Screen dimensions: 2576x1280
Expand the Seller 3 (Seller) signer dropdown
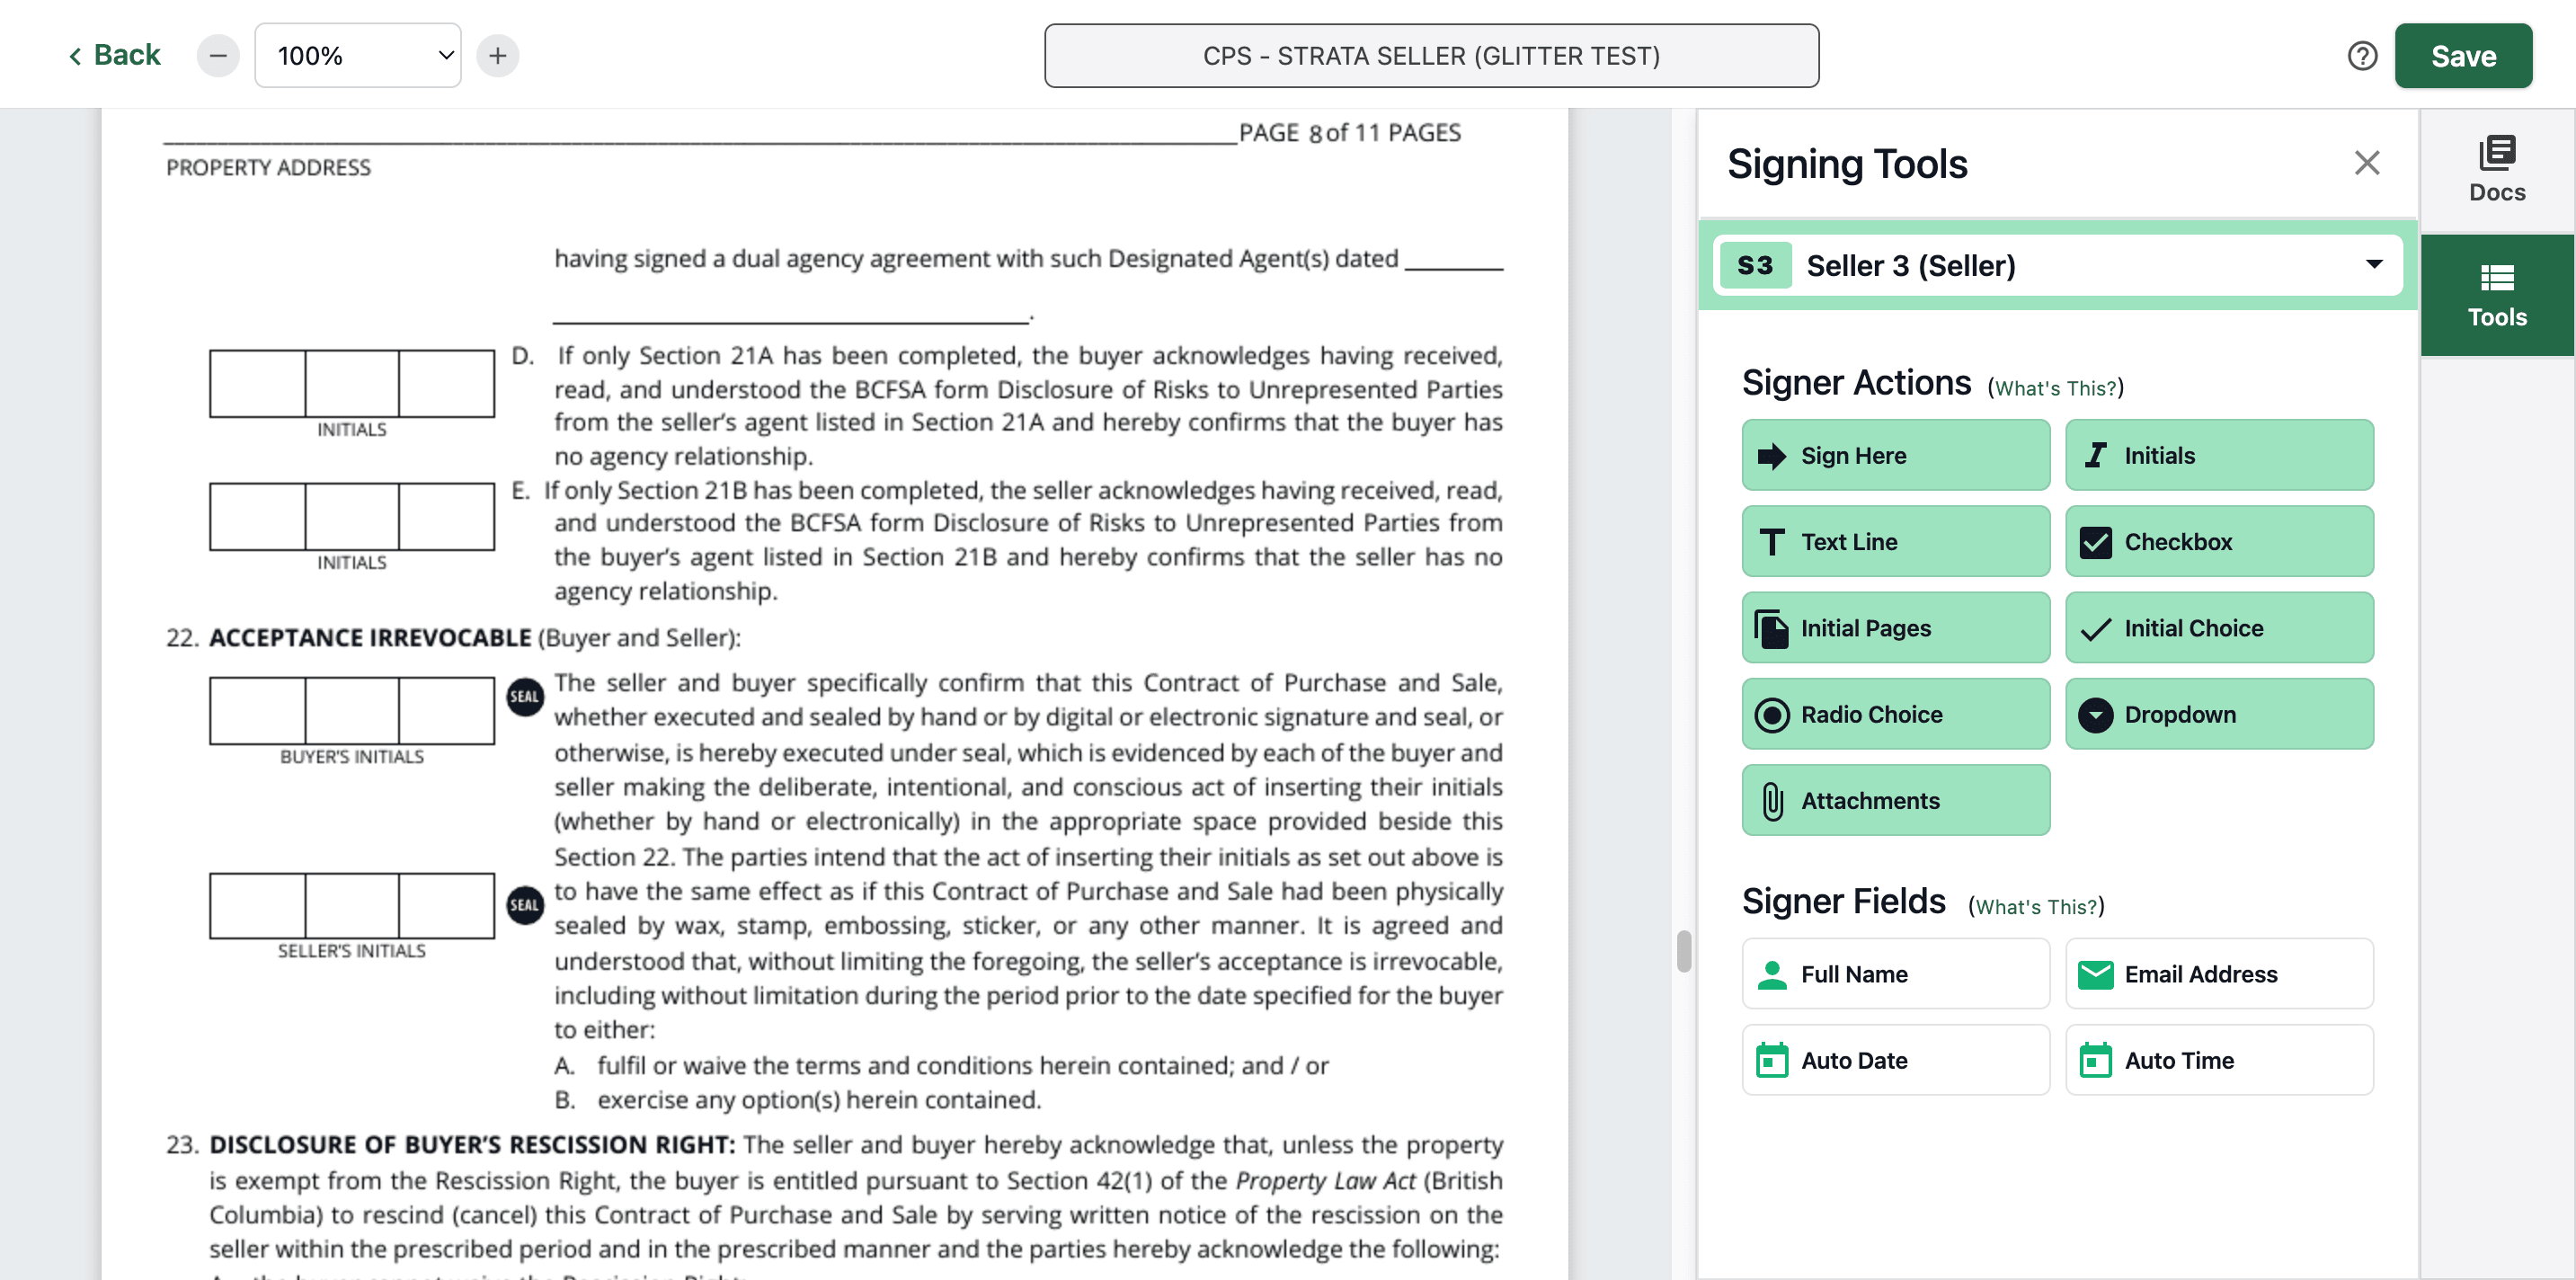[2058, 265]
